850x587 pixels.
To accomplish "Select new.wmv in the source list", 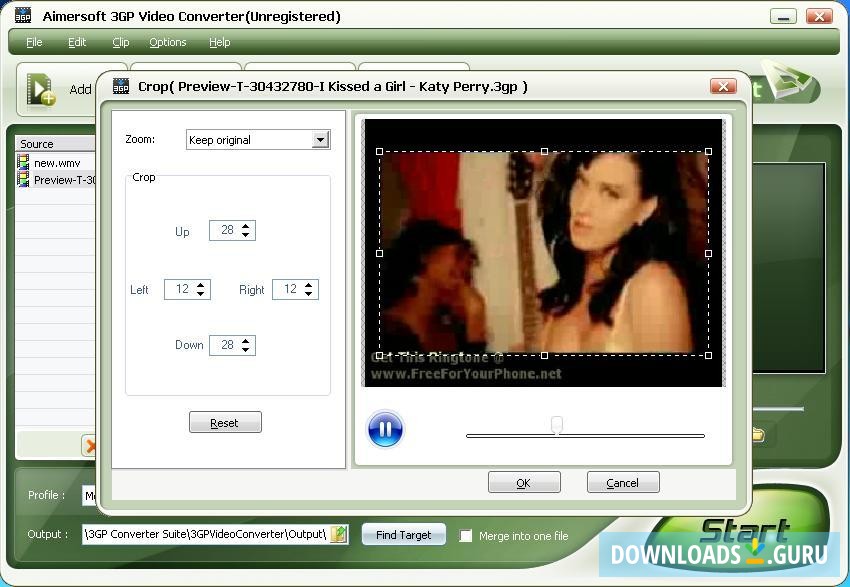I will (57, 163).
